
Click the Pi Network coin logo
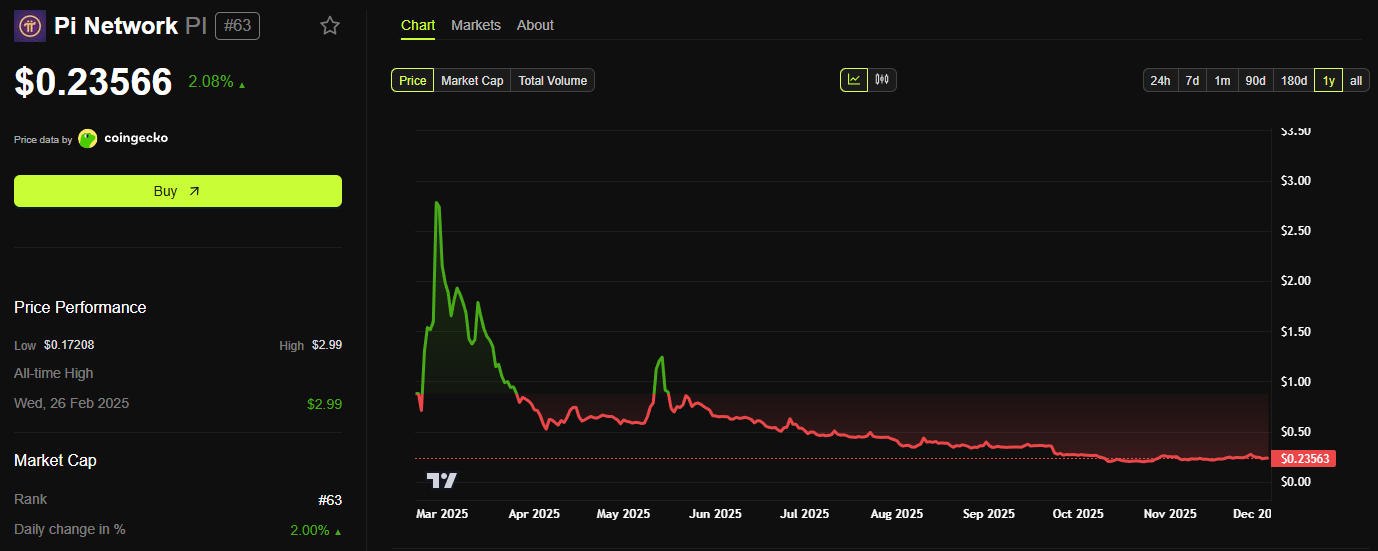coord(30,25)
